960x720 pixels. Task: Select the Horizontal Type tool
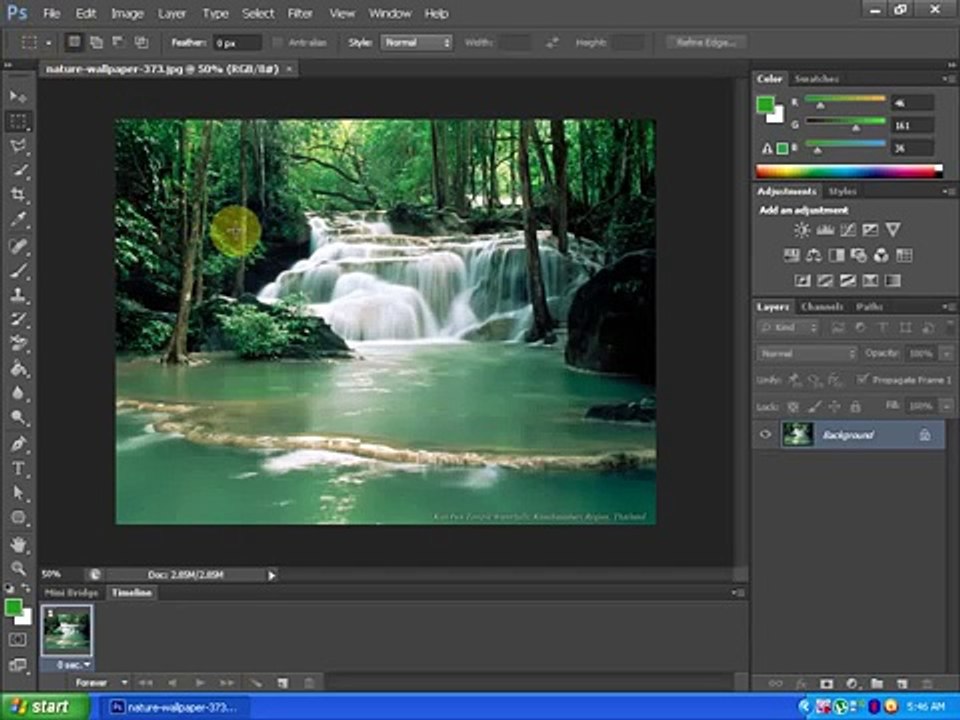coord(18,468)
